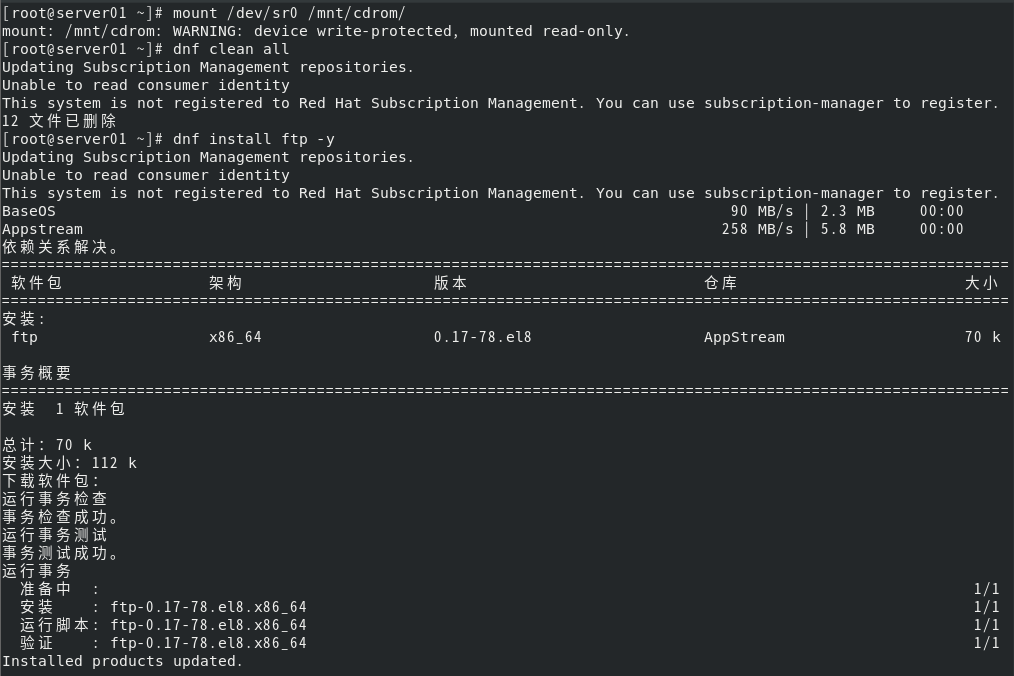Image resolution: width=1014 pixels, height=676 pixels.
Task: Click the '依赖关系解决。' text
Action: coord(61,247)
